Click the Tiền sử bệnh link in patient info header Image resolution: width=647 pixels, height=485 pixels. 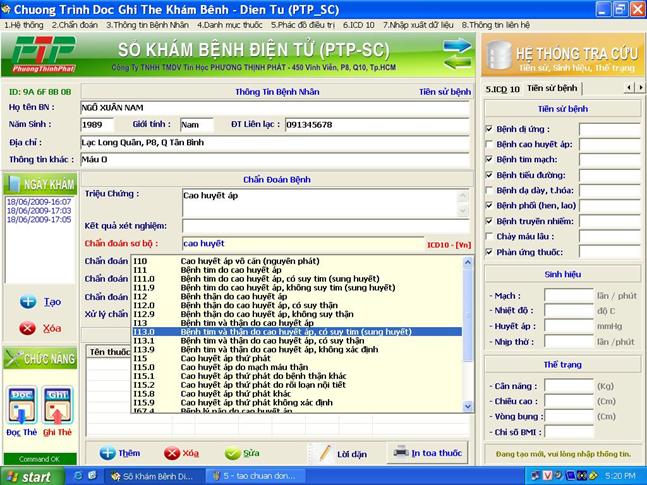(x=443, y=91)
